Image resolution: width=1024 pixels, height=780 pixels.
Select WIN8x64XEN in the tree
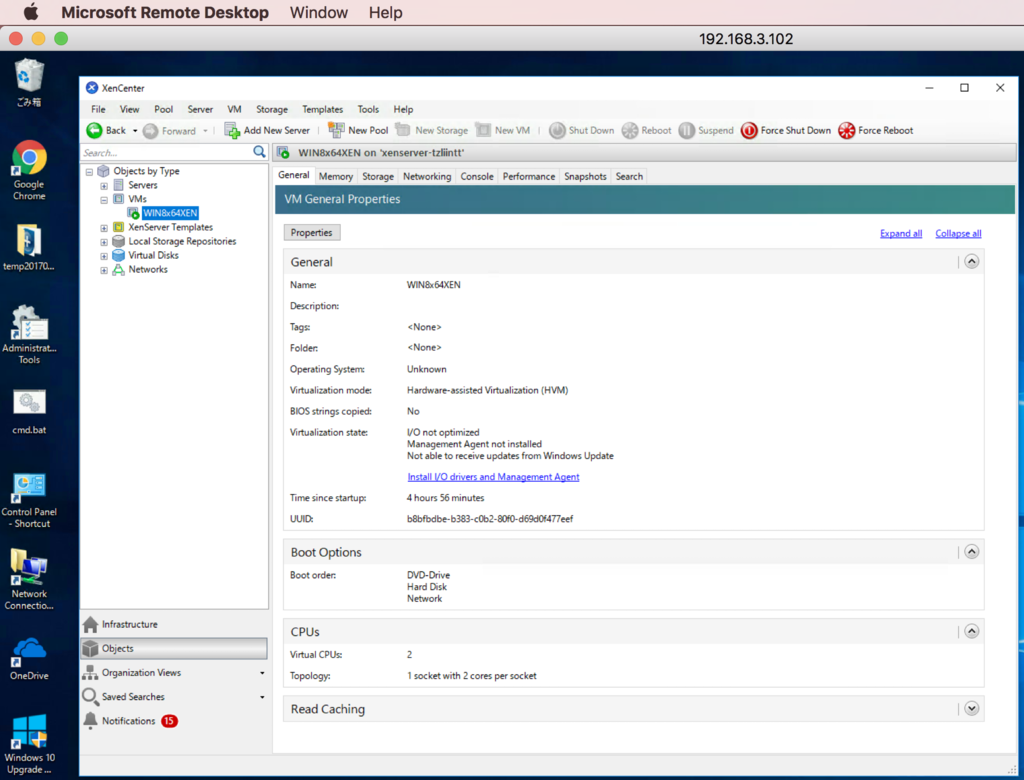170,213
